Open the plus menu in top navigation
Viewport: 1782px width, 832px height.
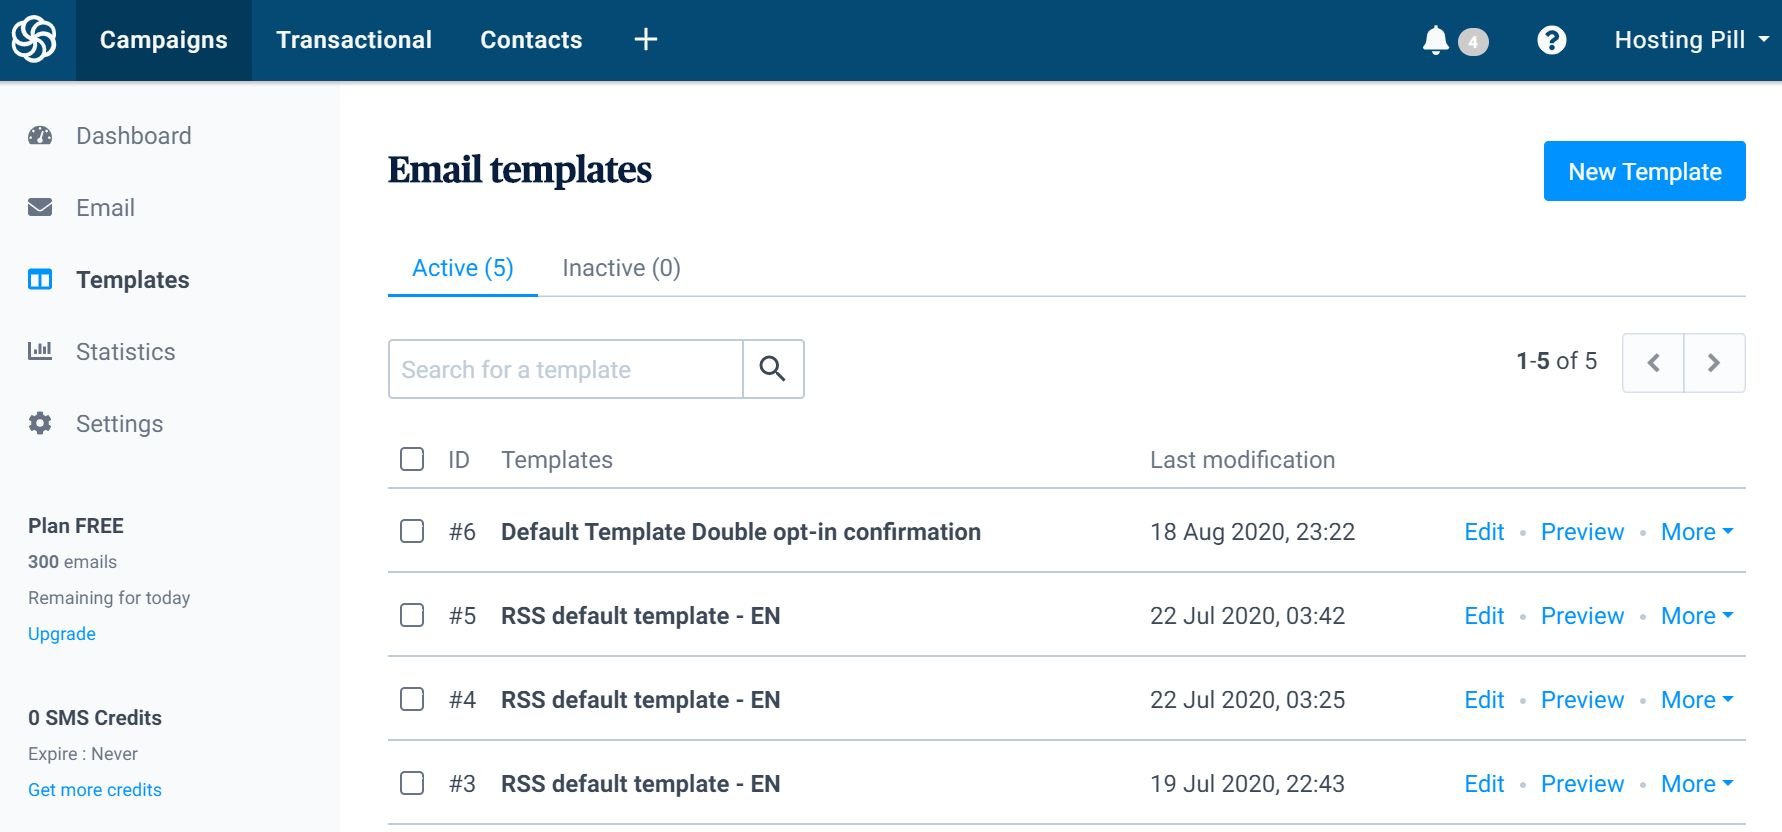pos(646,40)
